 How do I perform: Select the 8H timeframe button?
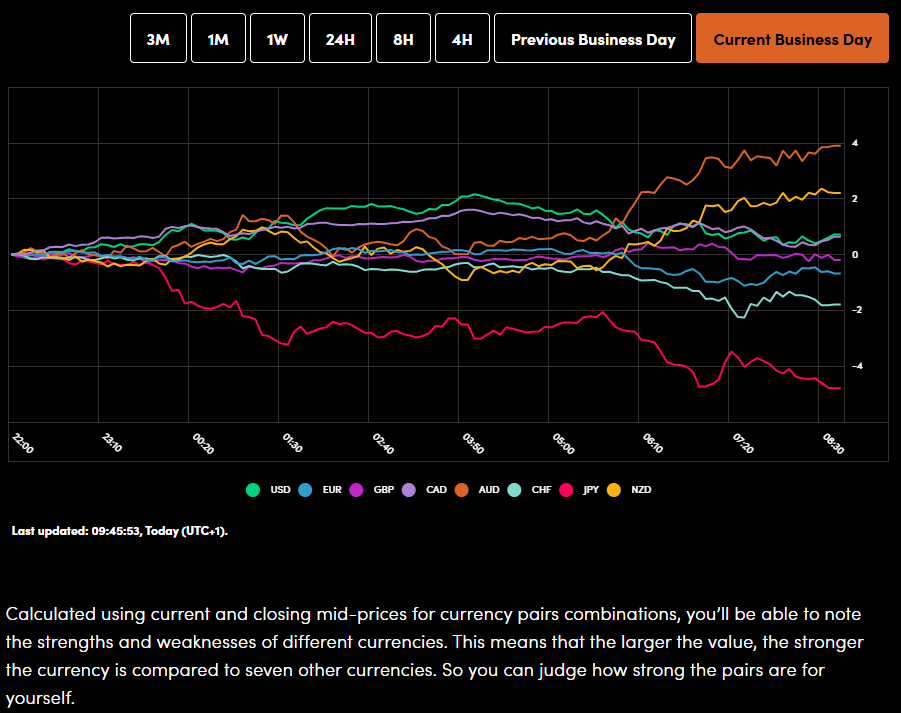[403, 39]
